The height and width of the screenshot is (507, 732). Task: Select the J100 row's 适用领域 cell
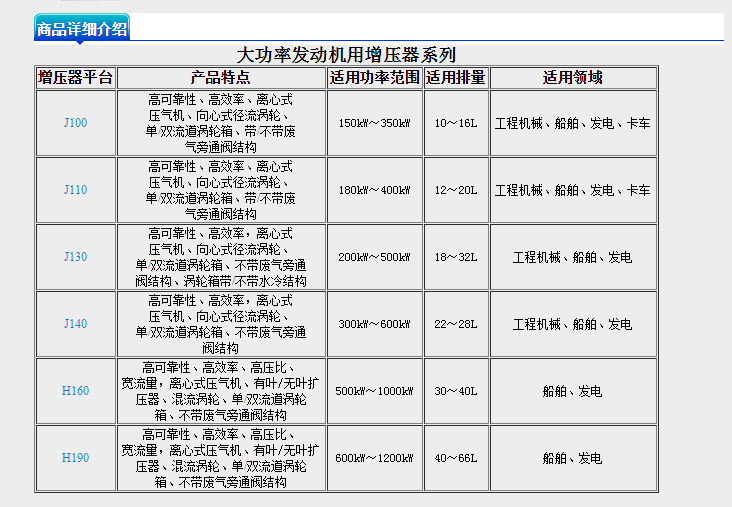(573, 123)
